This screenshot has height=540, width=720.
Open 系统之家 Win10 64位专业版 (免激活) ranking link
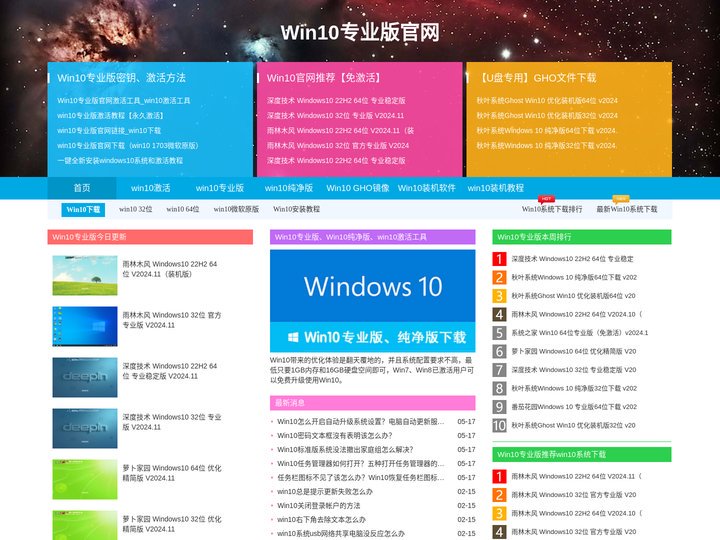click(579, 333)
